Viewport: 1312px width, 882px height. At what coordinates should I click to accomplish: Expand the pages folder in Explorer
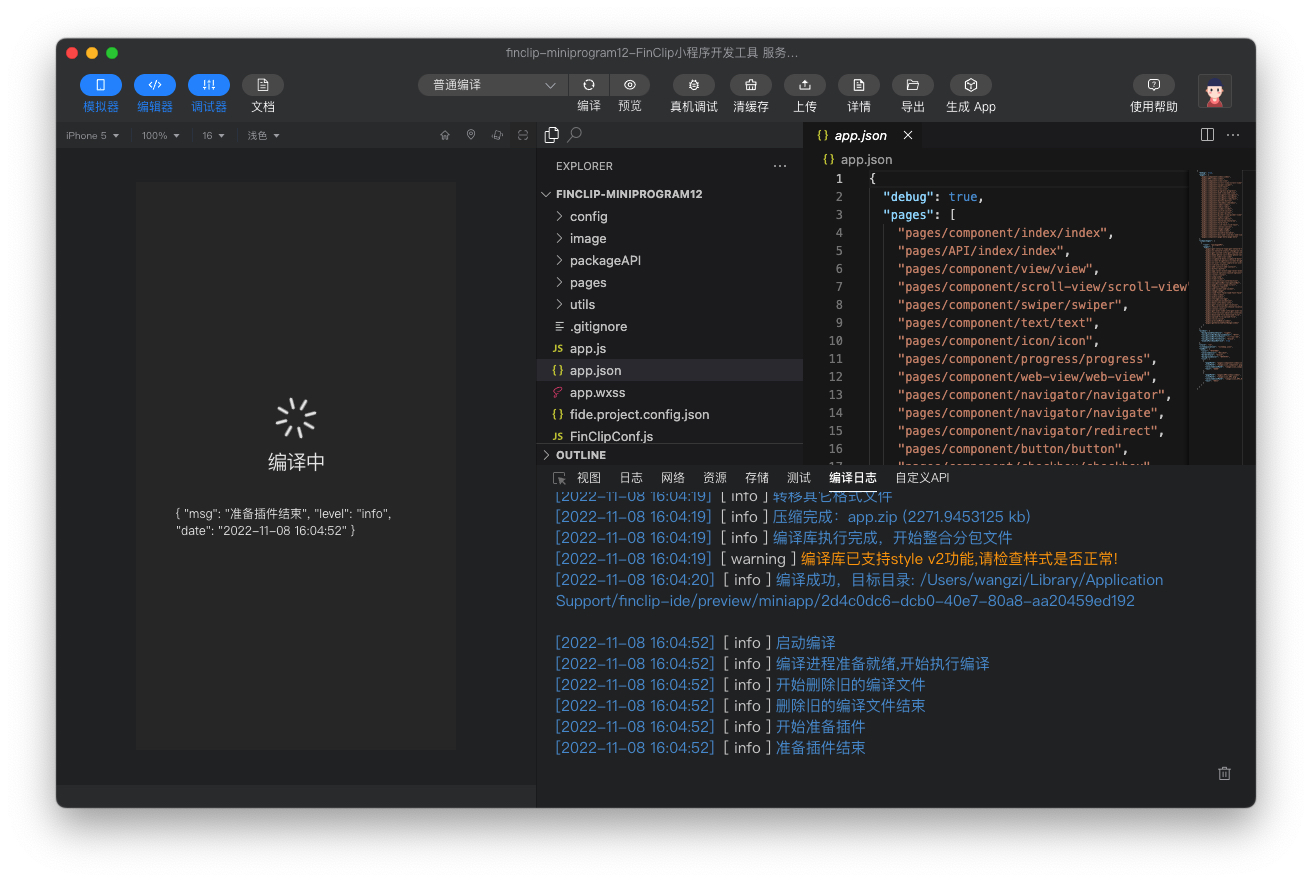coord(588,283)
